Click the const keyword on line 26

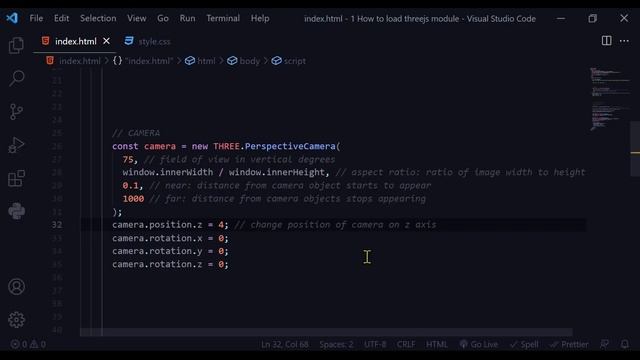click(125, 146)
